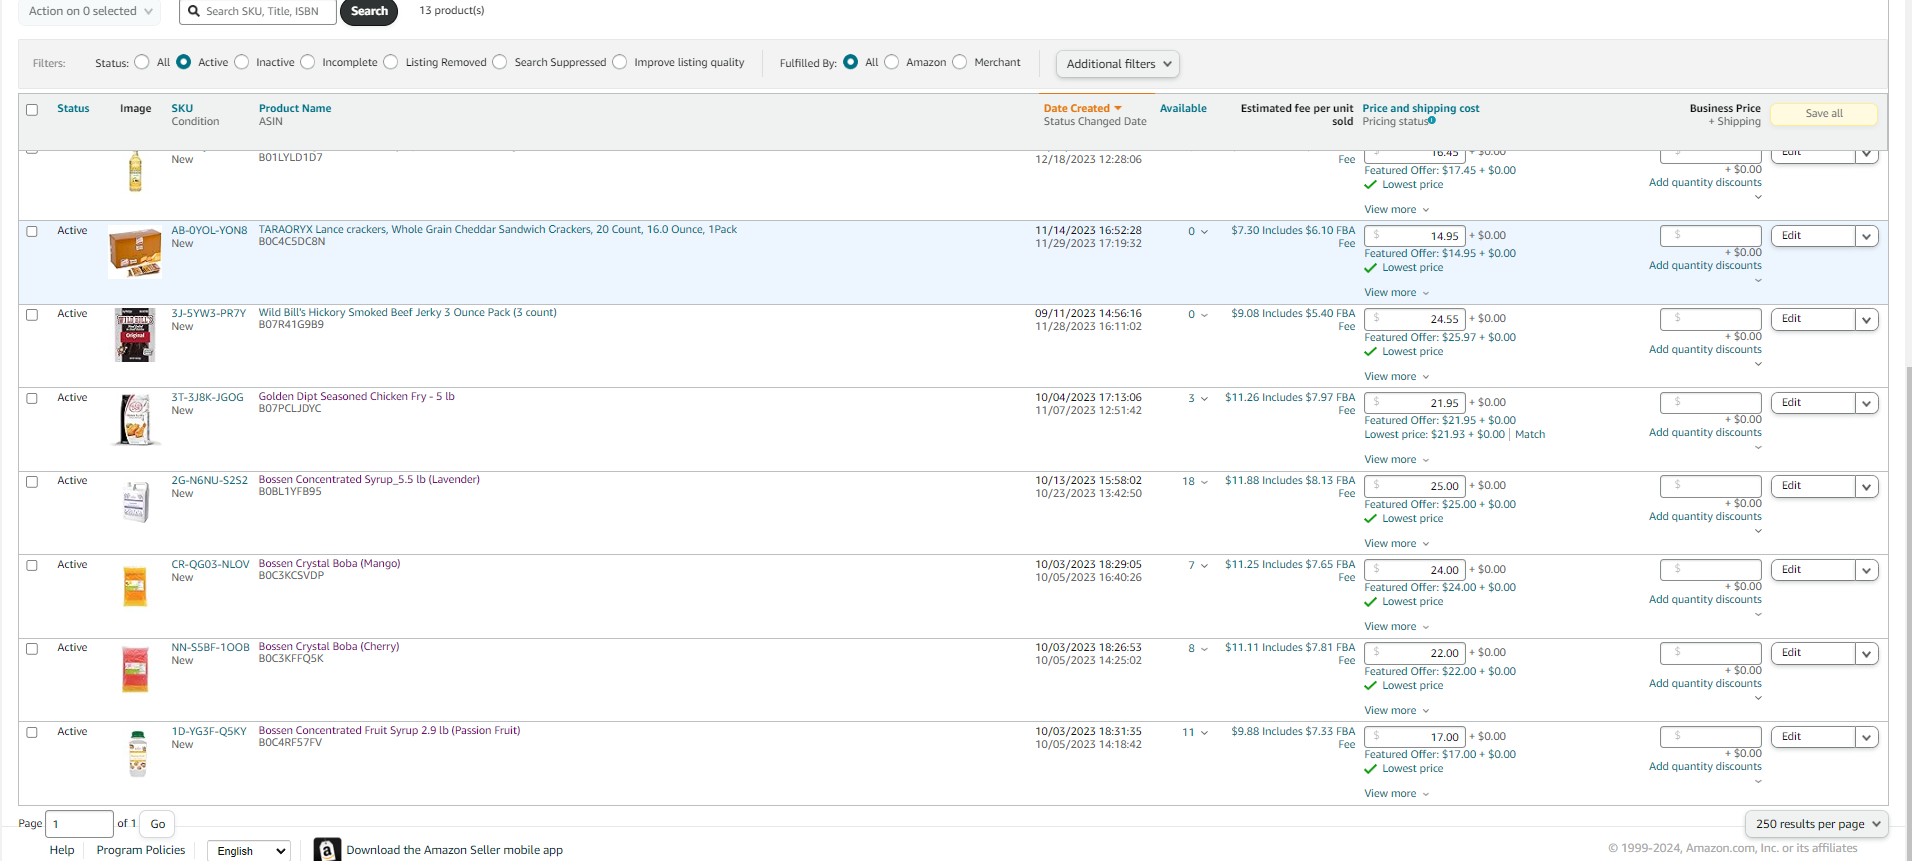Select the Incomplete status filter

pyautogui.click(x=308, y=62)
